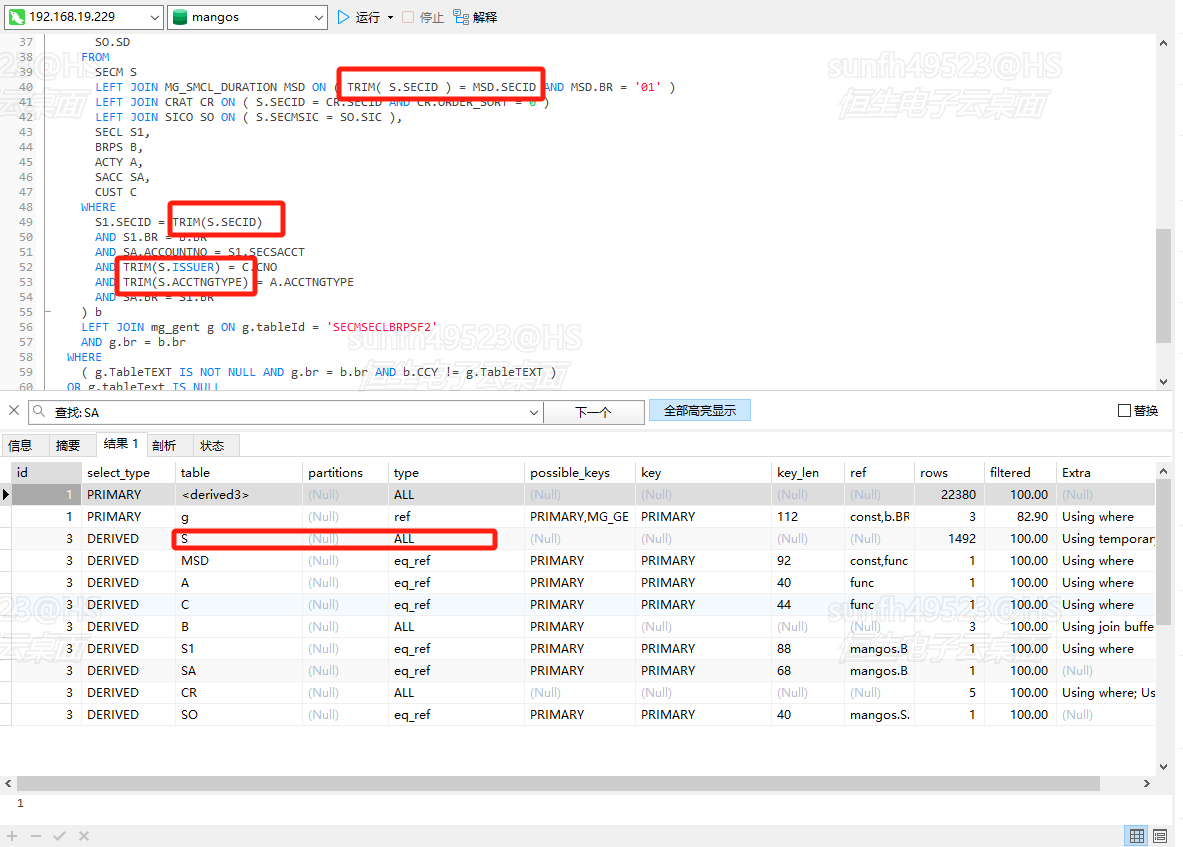
Task: Click the connection icon beside 192.168.19.229
Action: 17,17
